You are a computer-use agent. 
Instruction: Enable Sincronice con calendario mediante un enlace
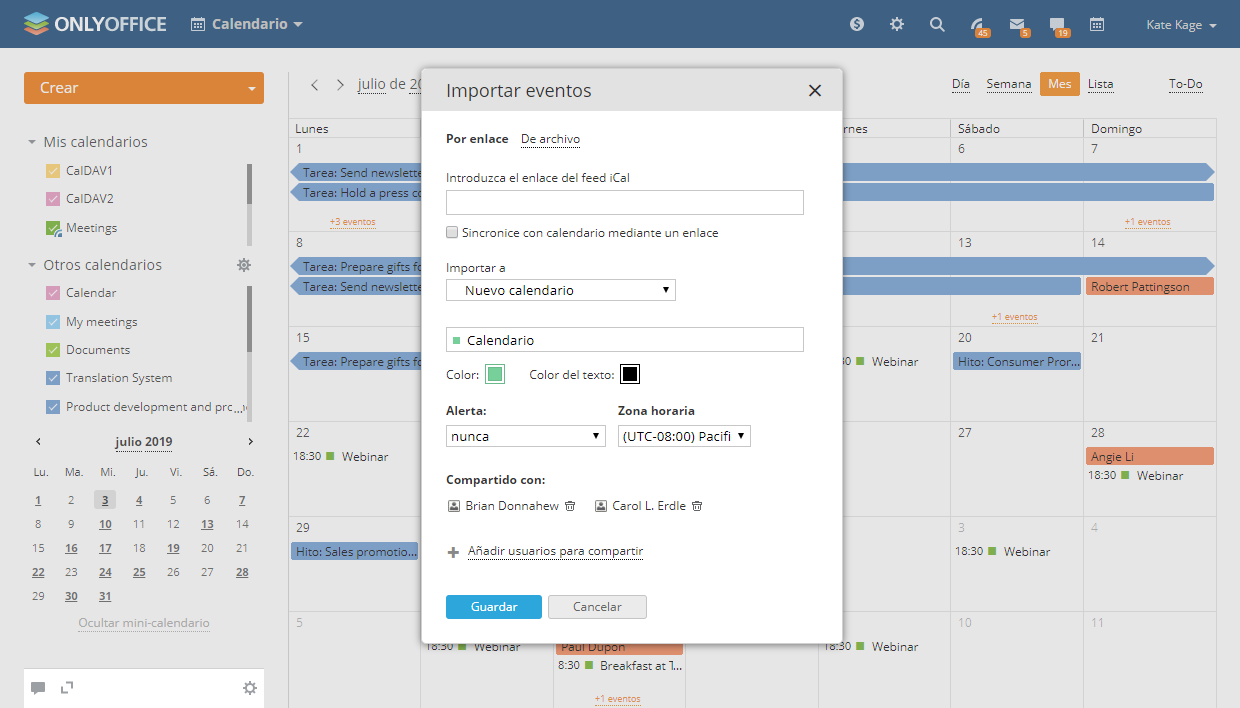click(452, 233)
